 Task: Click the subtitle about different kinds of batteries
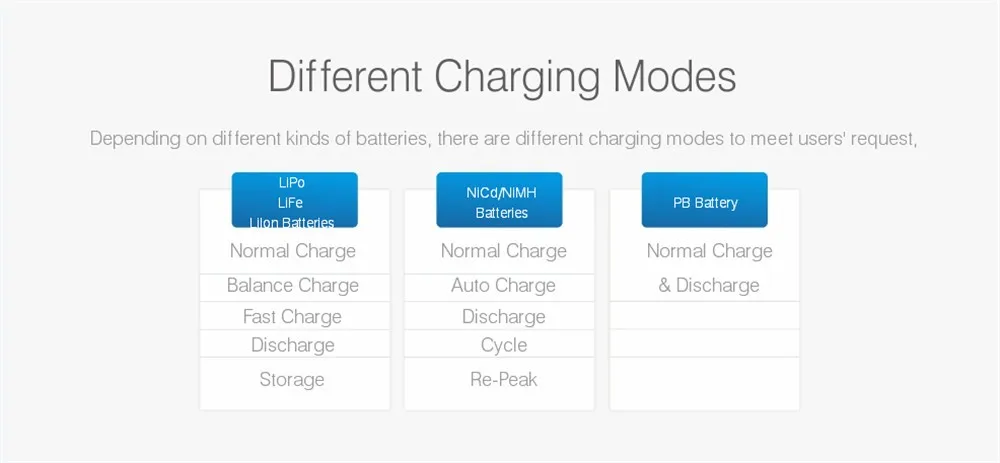pyautogui.click(x=503, y=138)
